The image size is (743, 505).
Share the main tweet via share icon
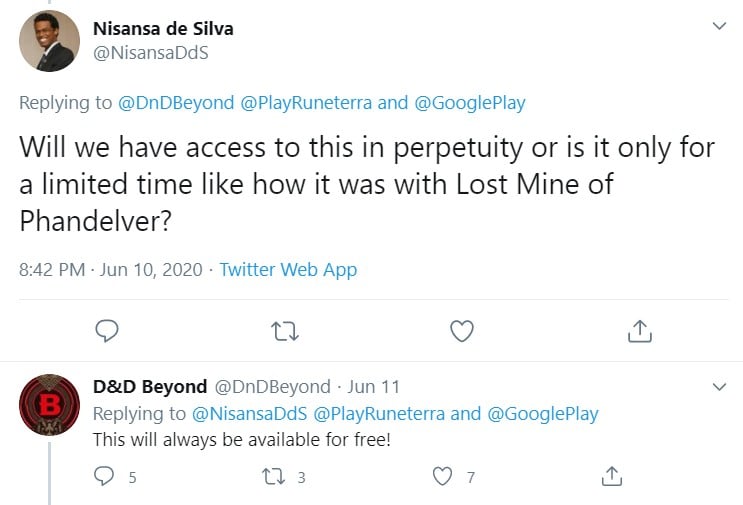(x=640, y=331)
